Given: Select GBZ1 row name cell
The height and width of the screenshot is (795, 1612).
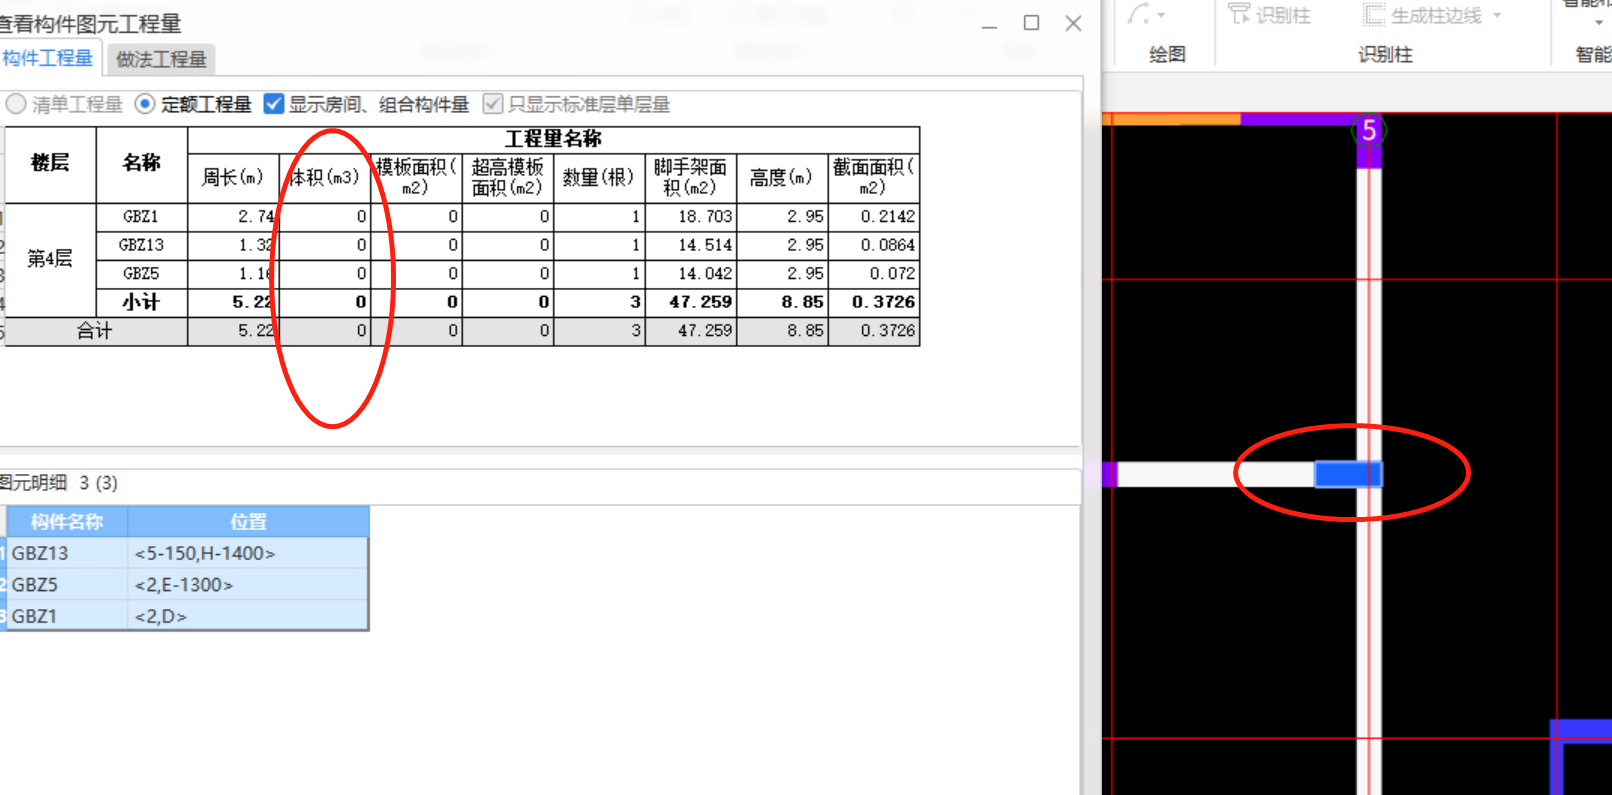Looking at the screenshot, I should point(142,217).
